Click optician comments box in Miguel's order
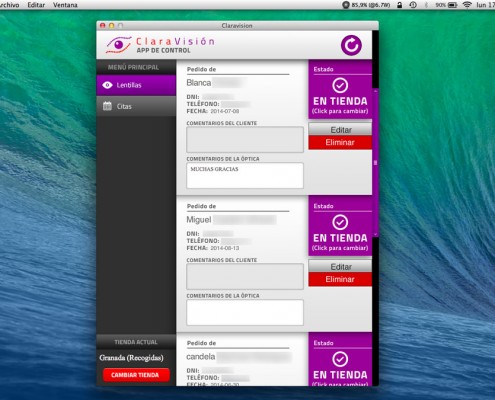Image resolution: width=495 pixels, height=400 pixels. [x=245, y=313]
